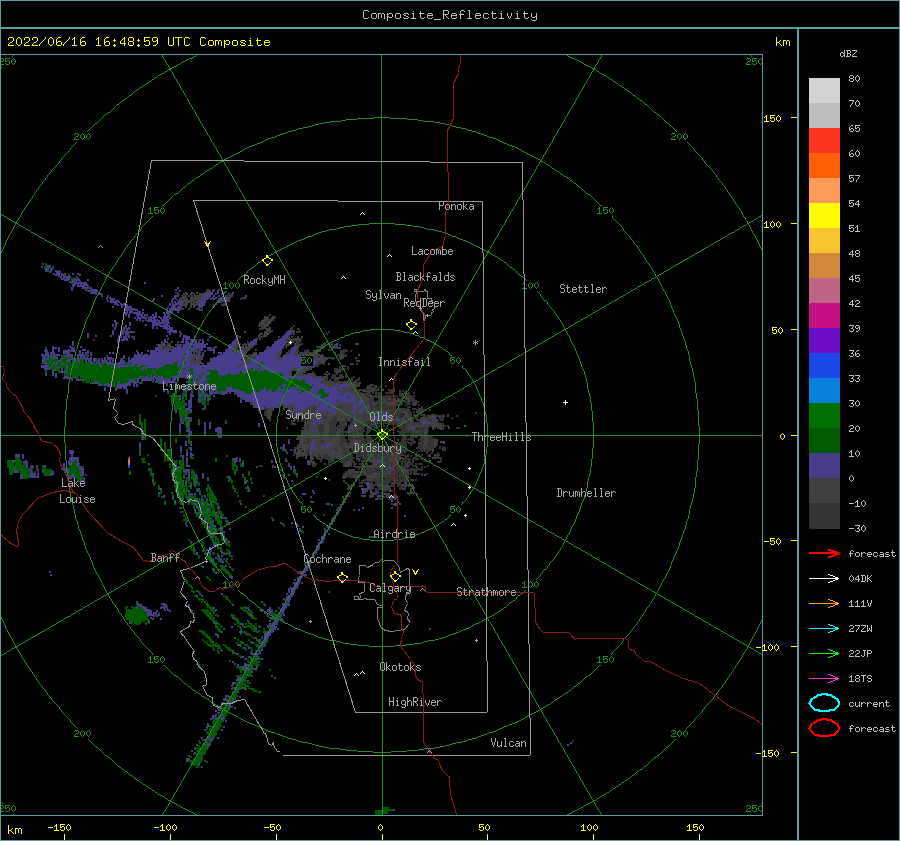Screen dimensions: 900x841
Task: Click the cyan current ellipse legend symbol
Action: click(x=824, y=703)
